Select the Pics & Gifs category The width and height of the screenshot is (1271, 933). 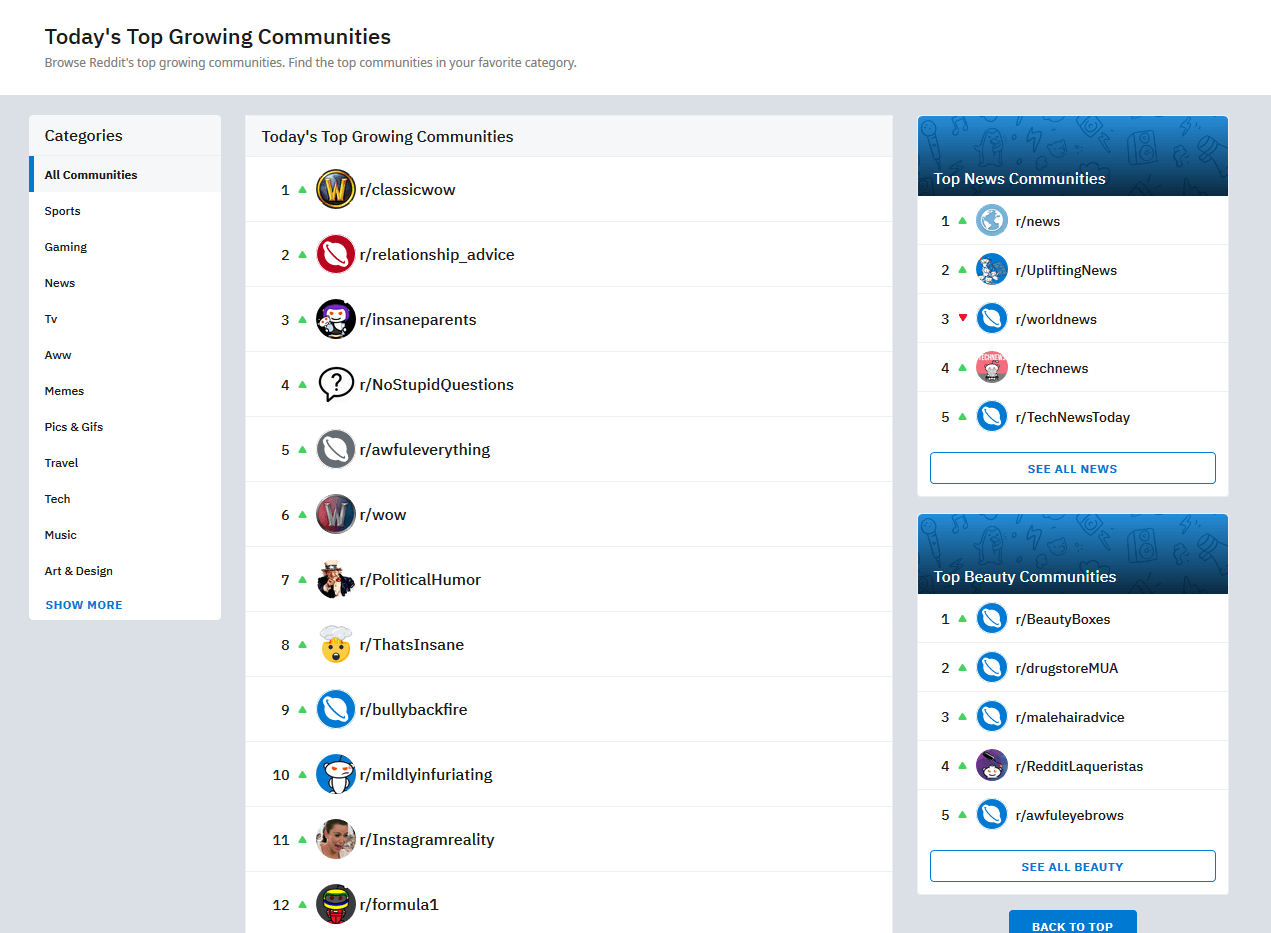[x=74, y=427]
